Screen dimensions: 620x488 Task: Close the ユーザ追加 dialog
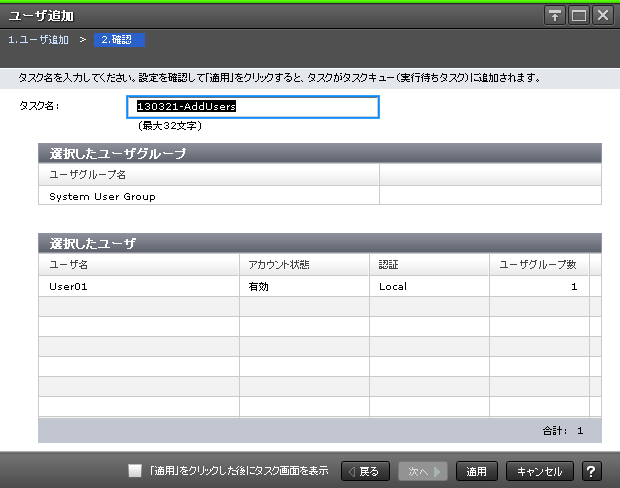pyautogui.click(x=603, y=16)
